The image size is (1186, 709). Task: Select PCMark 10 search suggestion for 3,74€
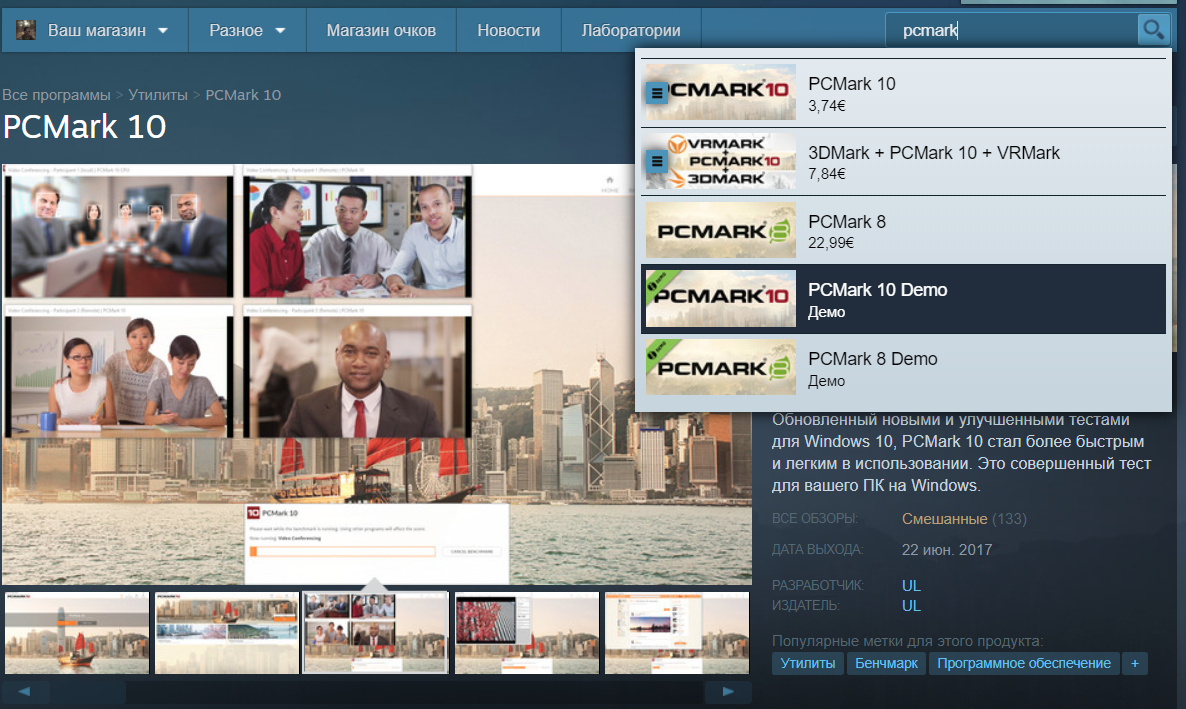point(903,93)
